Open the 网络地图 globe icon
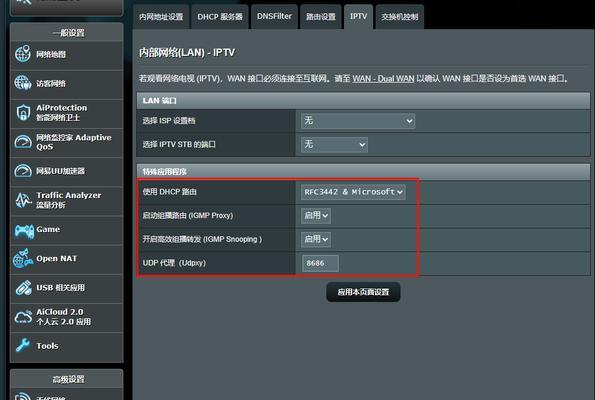Screen dimensions: 595x400 (23, 54)
